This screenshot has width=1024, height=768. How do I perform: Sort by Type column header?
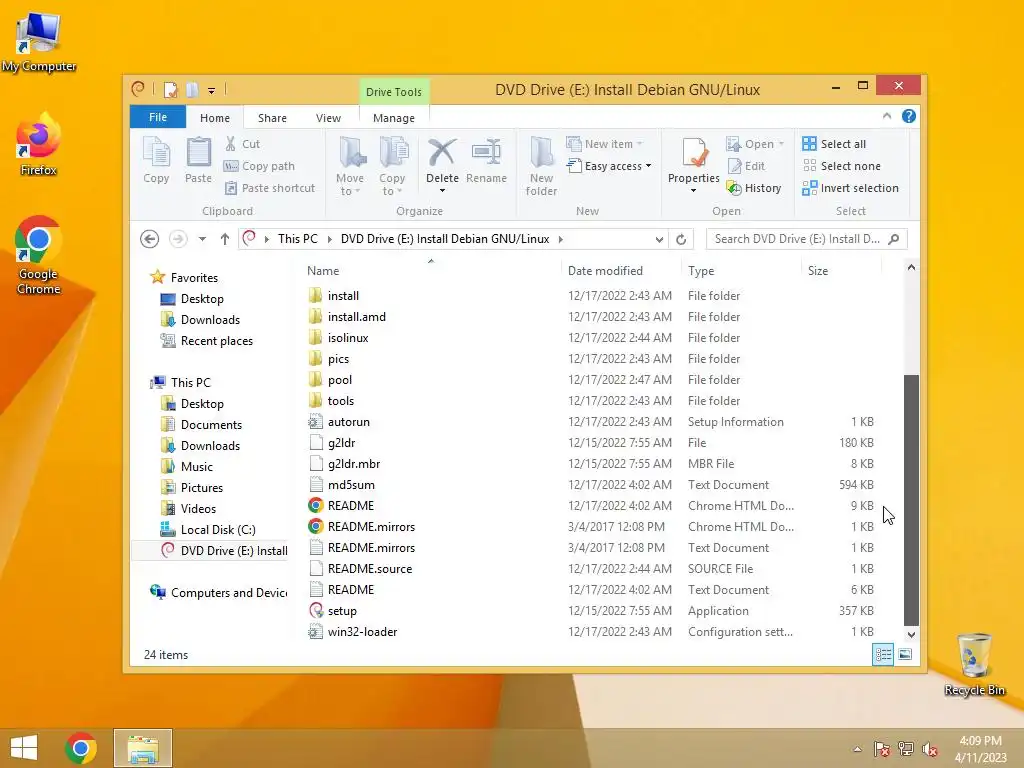pos(701,271)
